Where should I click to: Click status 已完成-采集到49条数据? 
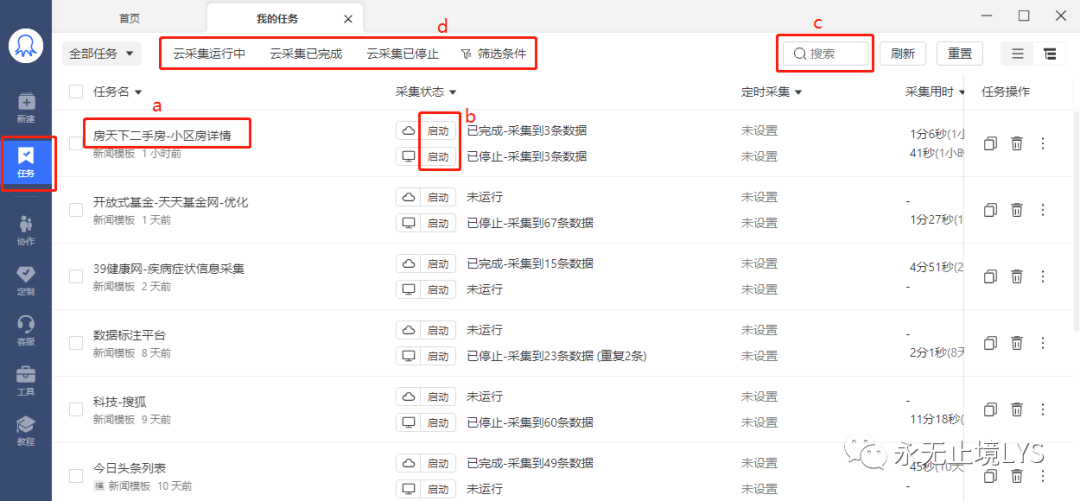[530, 462]
